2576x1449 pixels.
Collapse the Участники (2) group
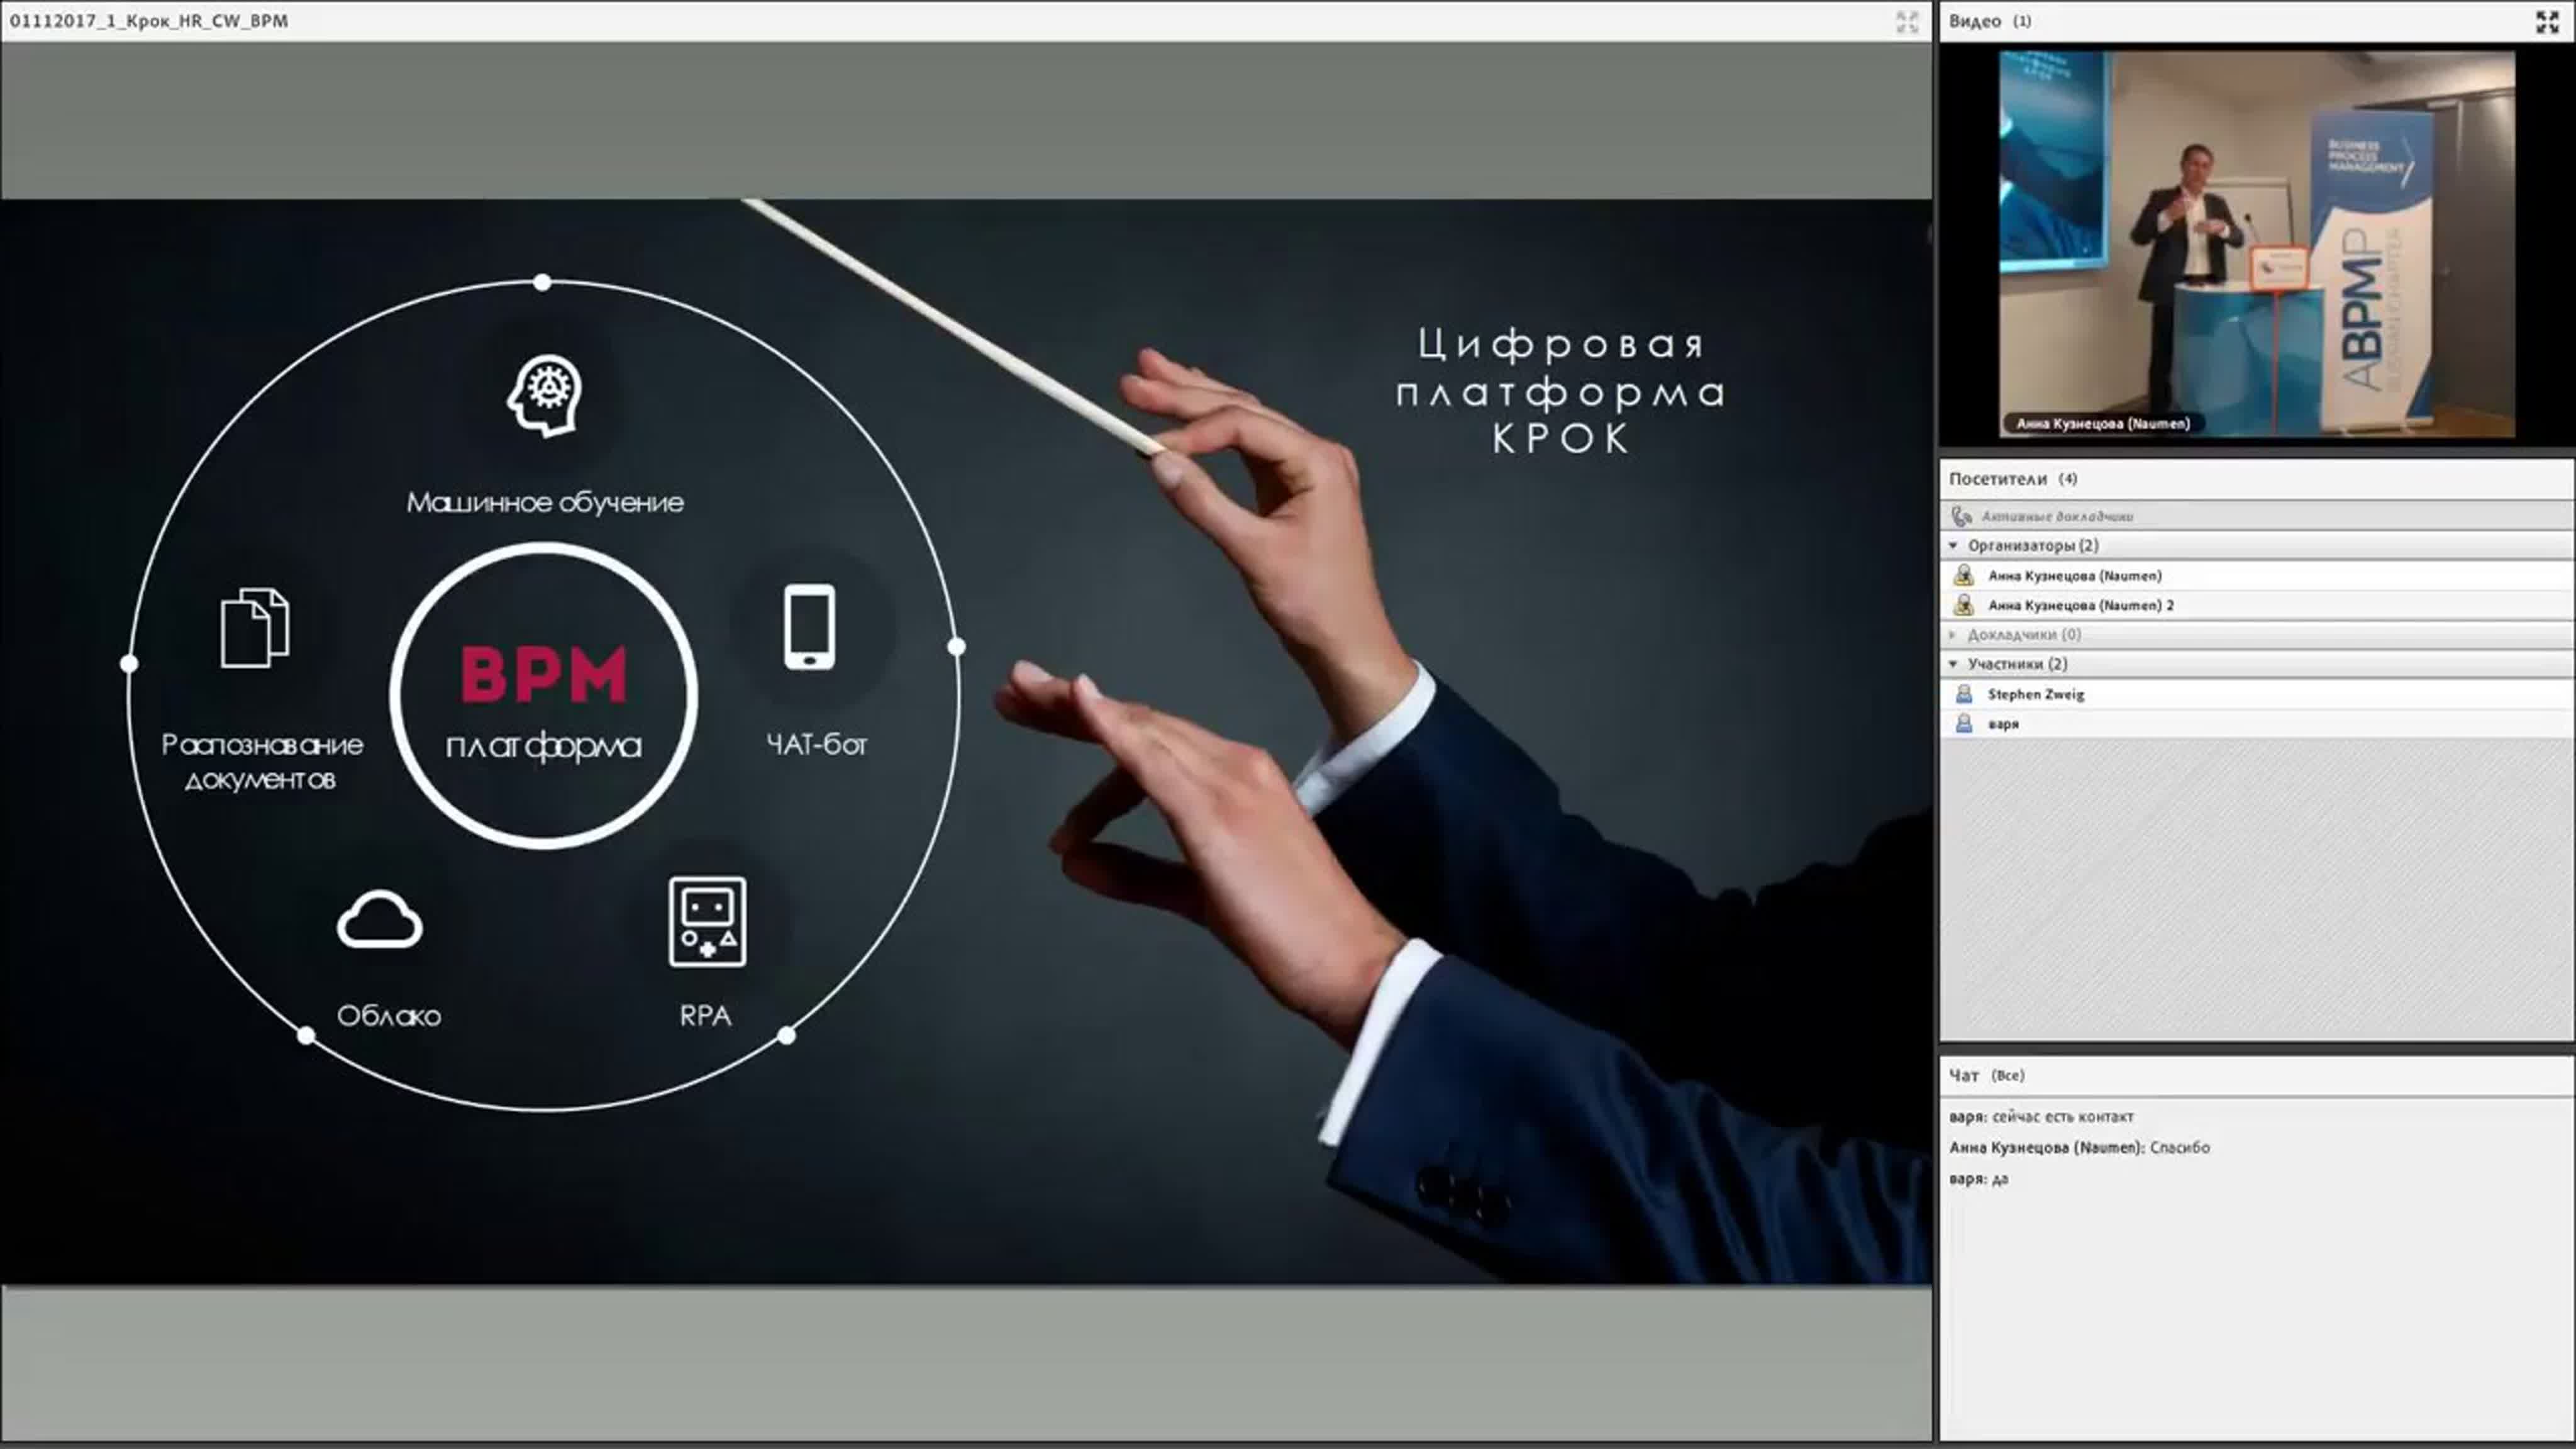click(x=1954, y=663)
